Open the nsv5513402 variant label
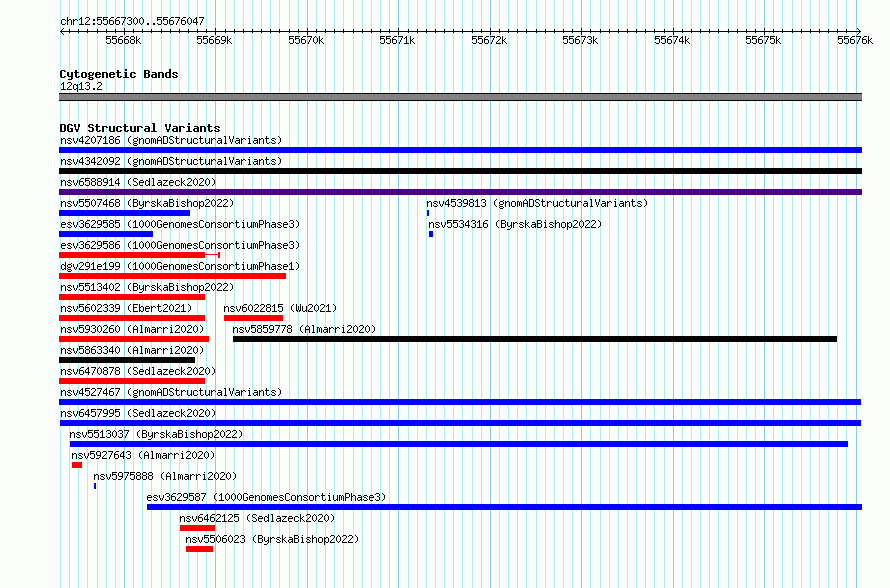Viewport: 890px width, 588px height. [147, 287]
